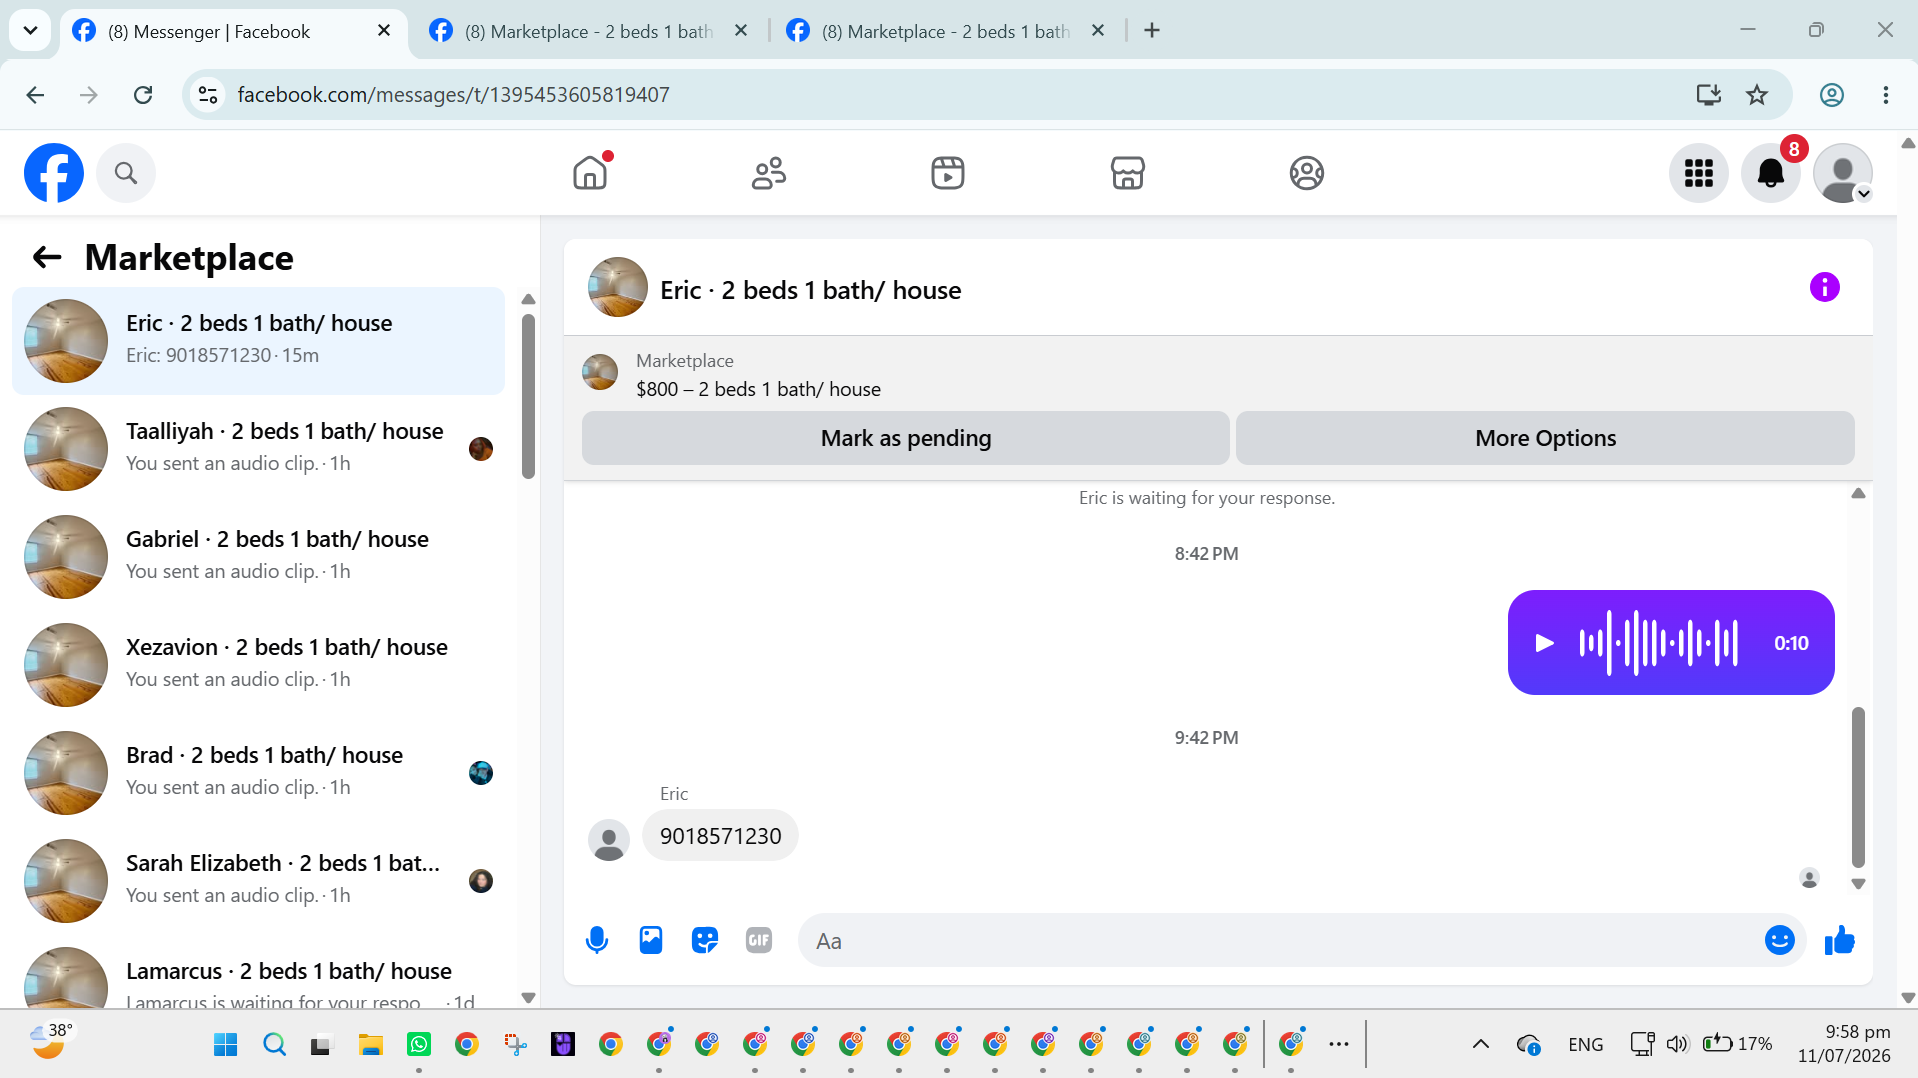This screenshot has height=1078, width=1918.
Task: Open Windows taskbar search
Action: point(274,1045)
